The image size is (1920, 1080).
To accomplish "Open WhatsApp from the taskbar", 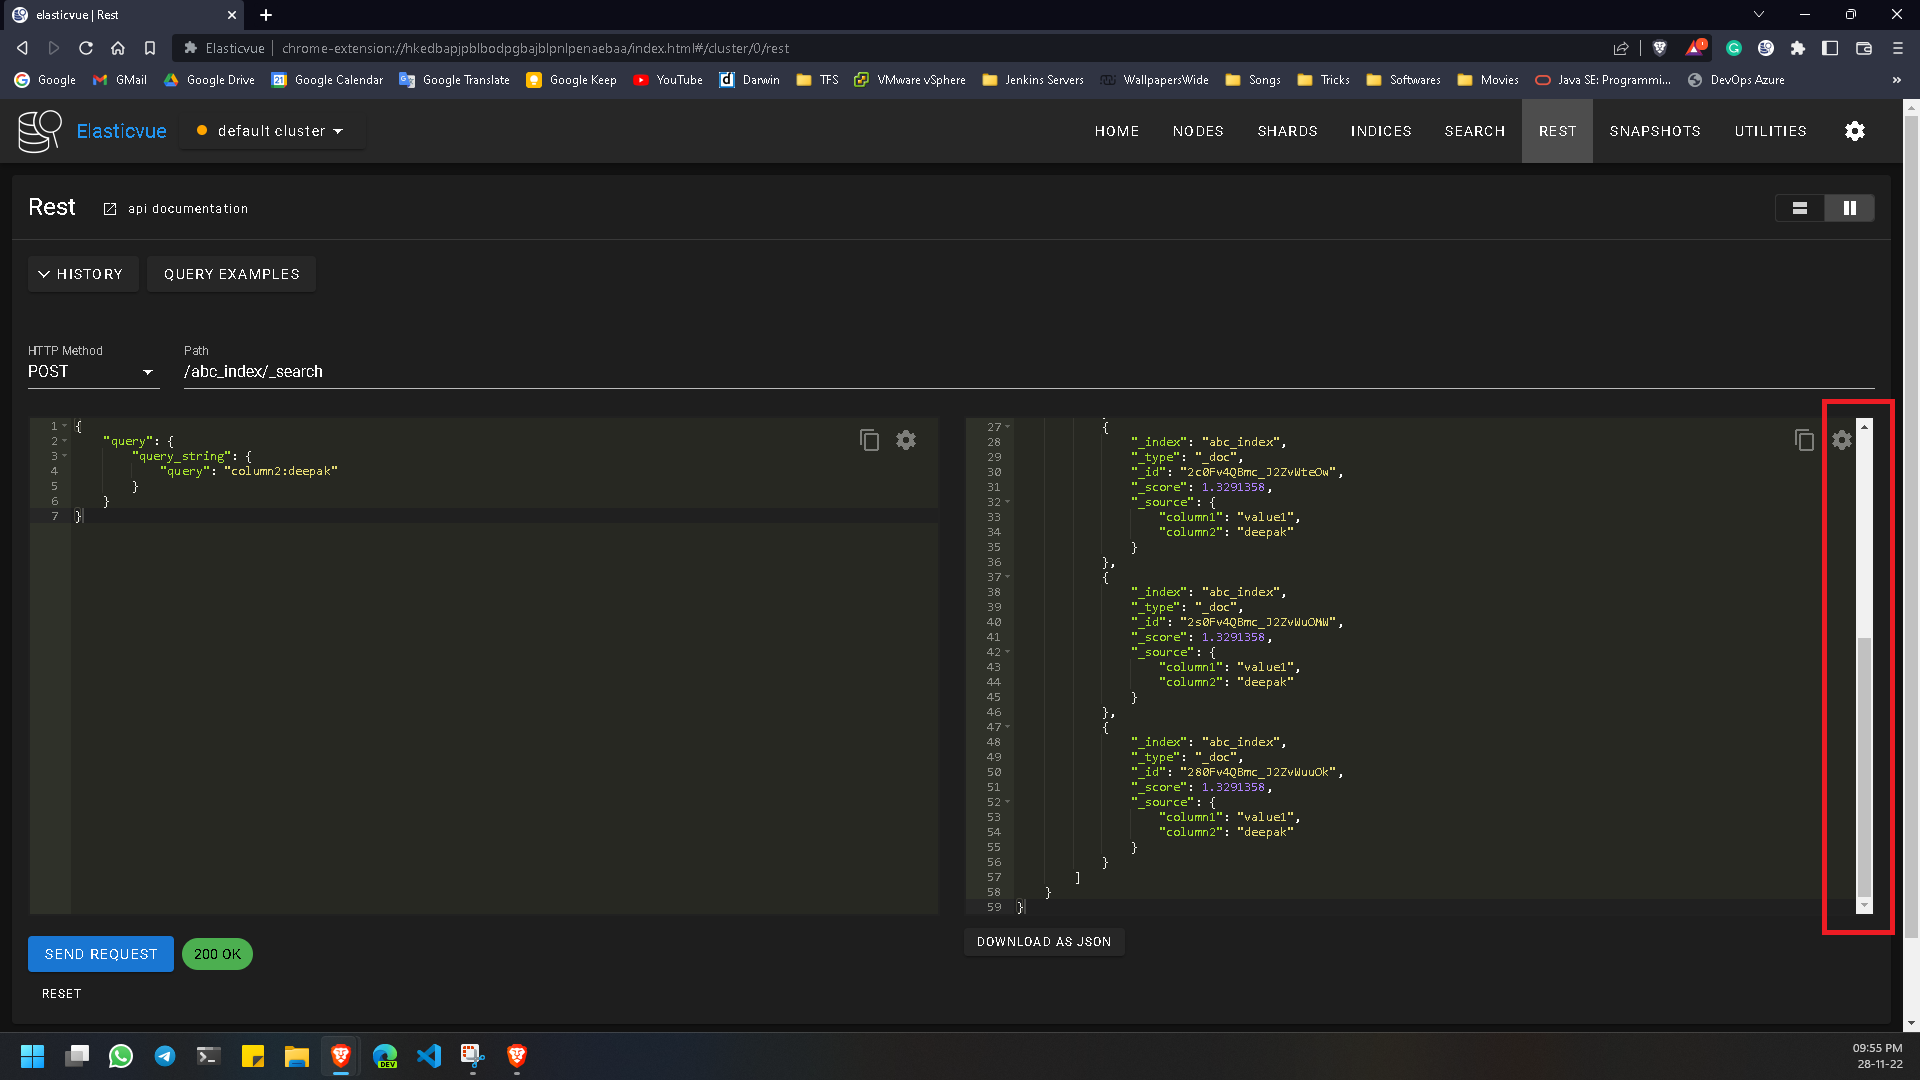I will pos(120,1056).
